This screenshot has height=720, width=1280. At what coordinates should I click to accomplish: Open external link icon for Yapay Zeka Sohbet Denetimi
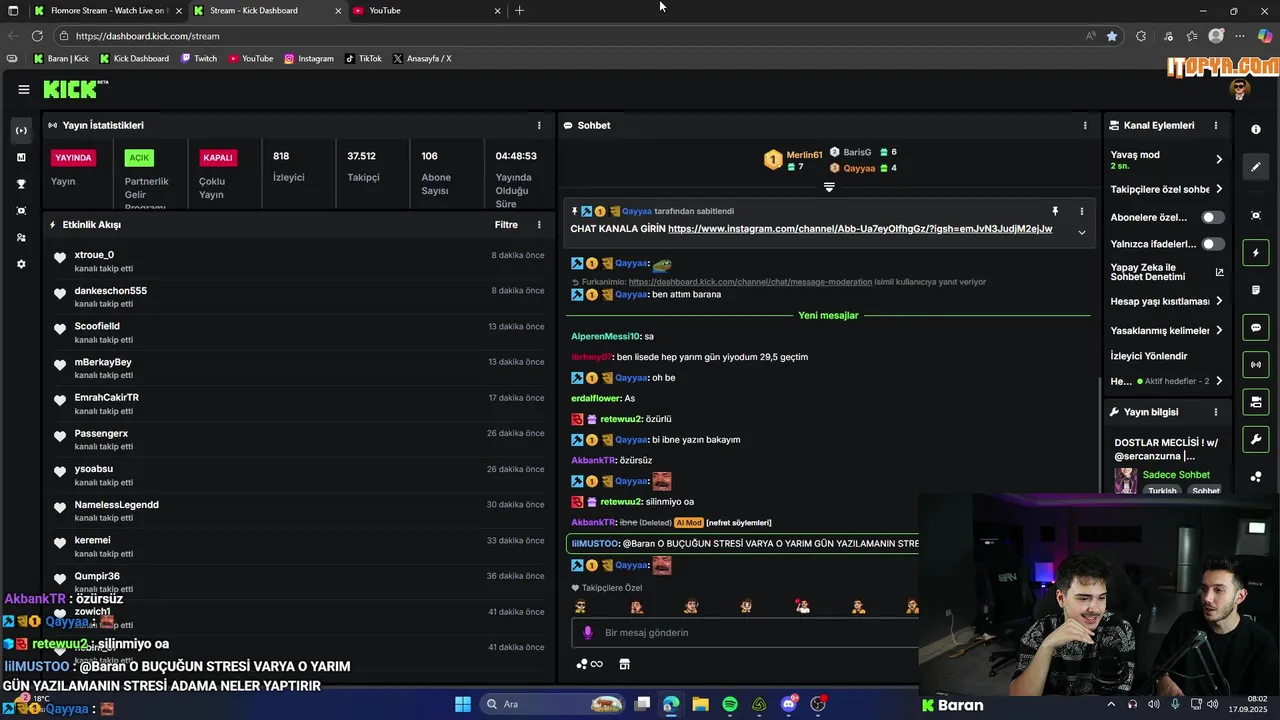point(1219,272)
